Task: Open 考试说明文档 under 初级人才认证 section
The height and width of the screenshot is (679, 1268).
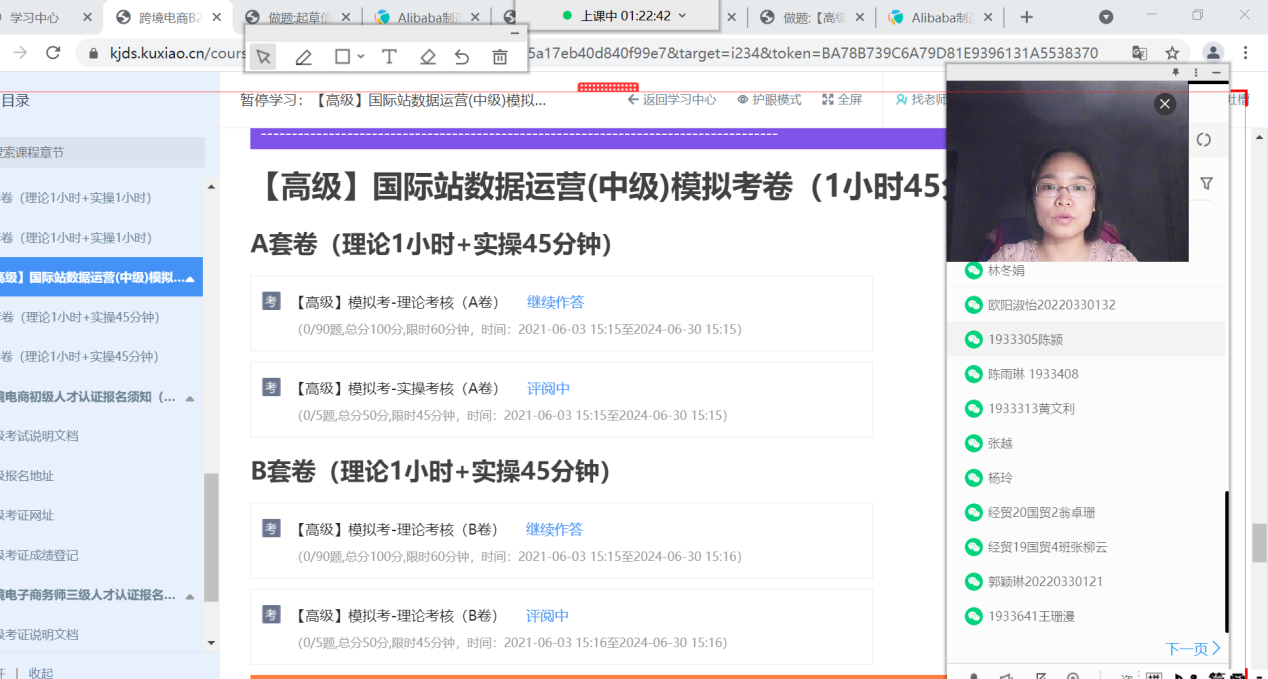Action: click(40, 436)
